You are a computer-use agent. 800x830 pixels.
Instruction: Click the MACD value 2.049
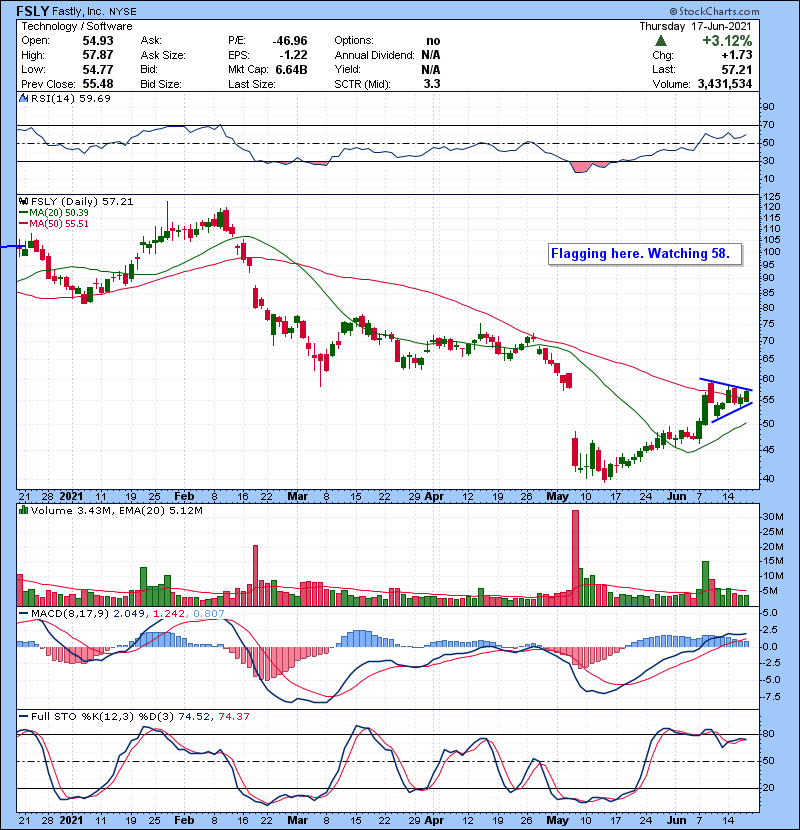pyautogui.click(x=129, y=614)
